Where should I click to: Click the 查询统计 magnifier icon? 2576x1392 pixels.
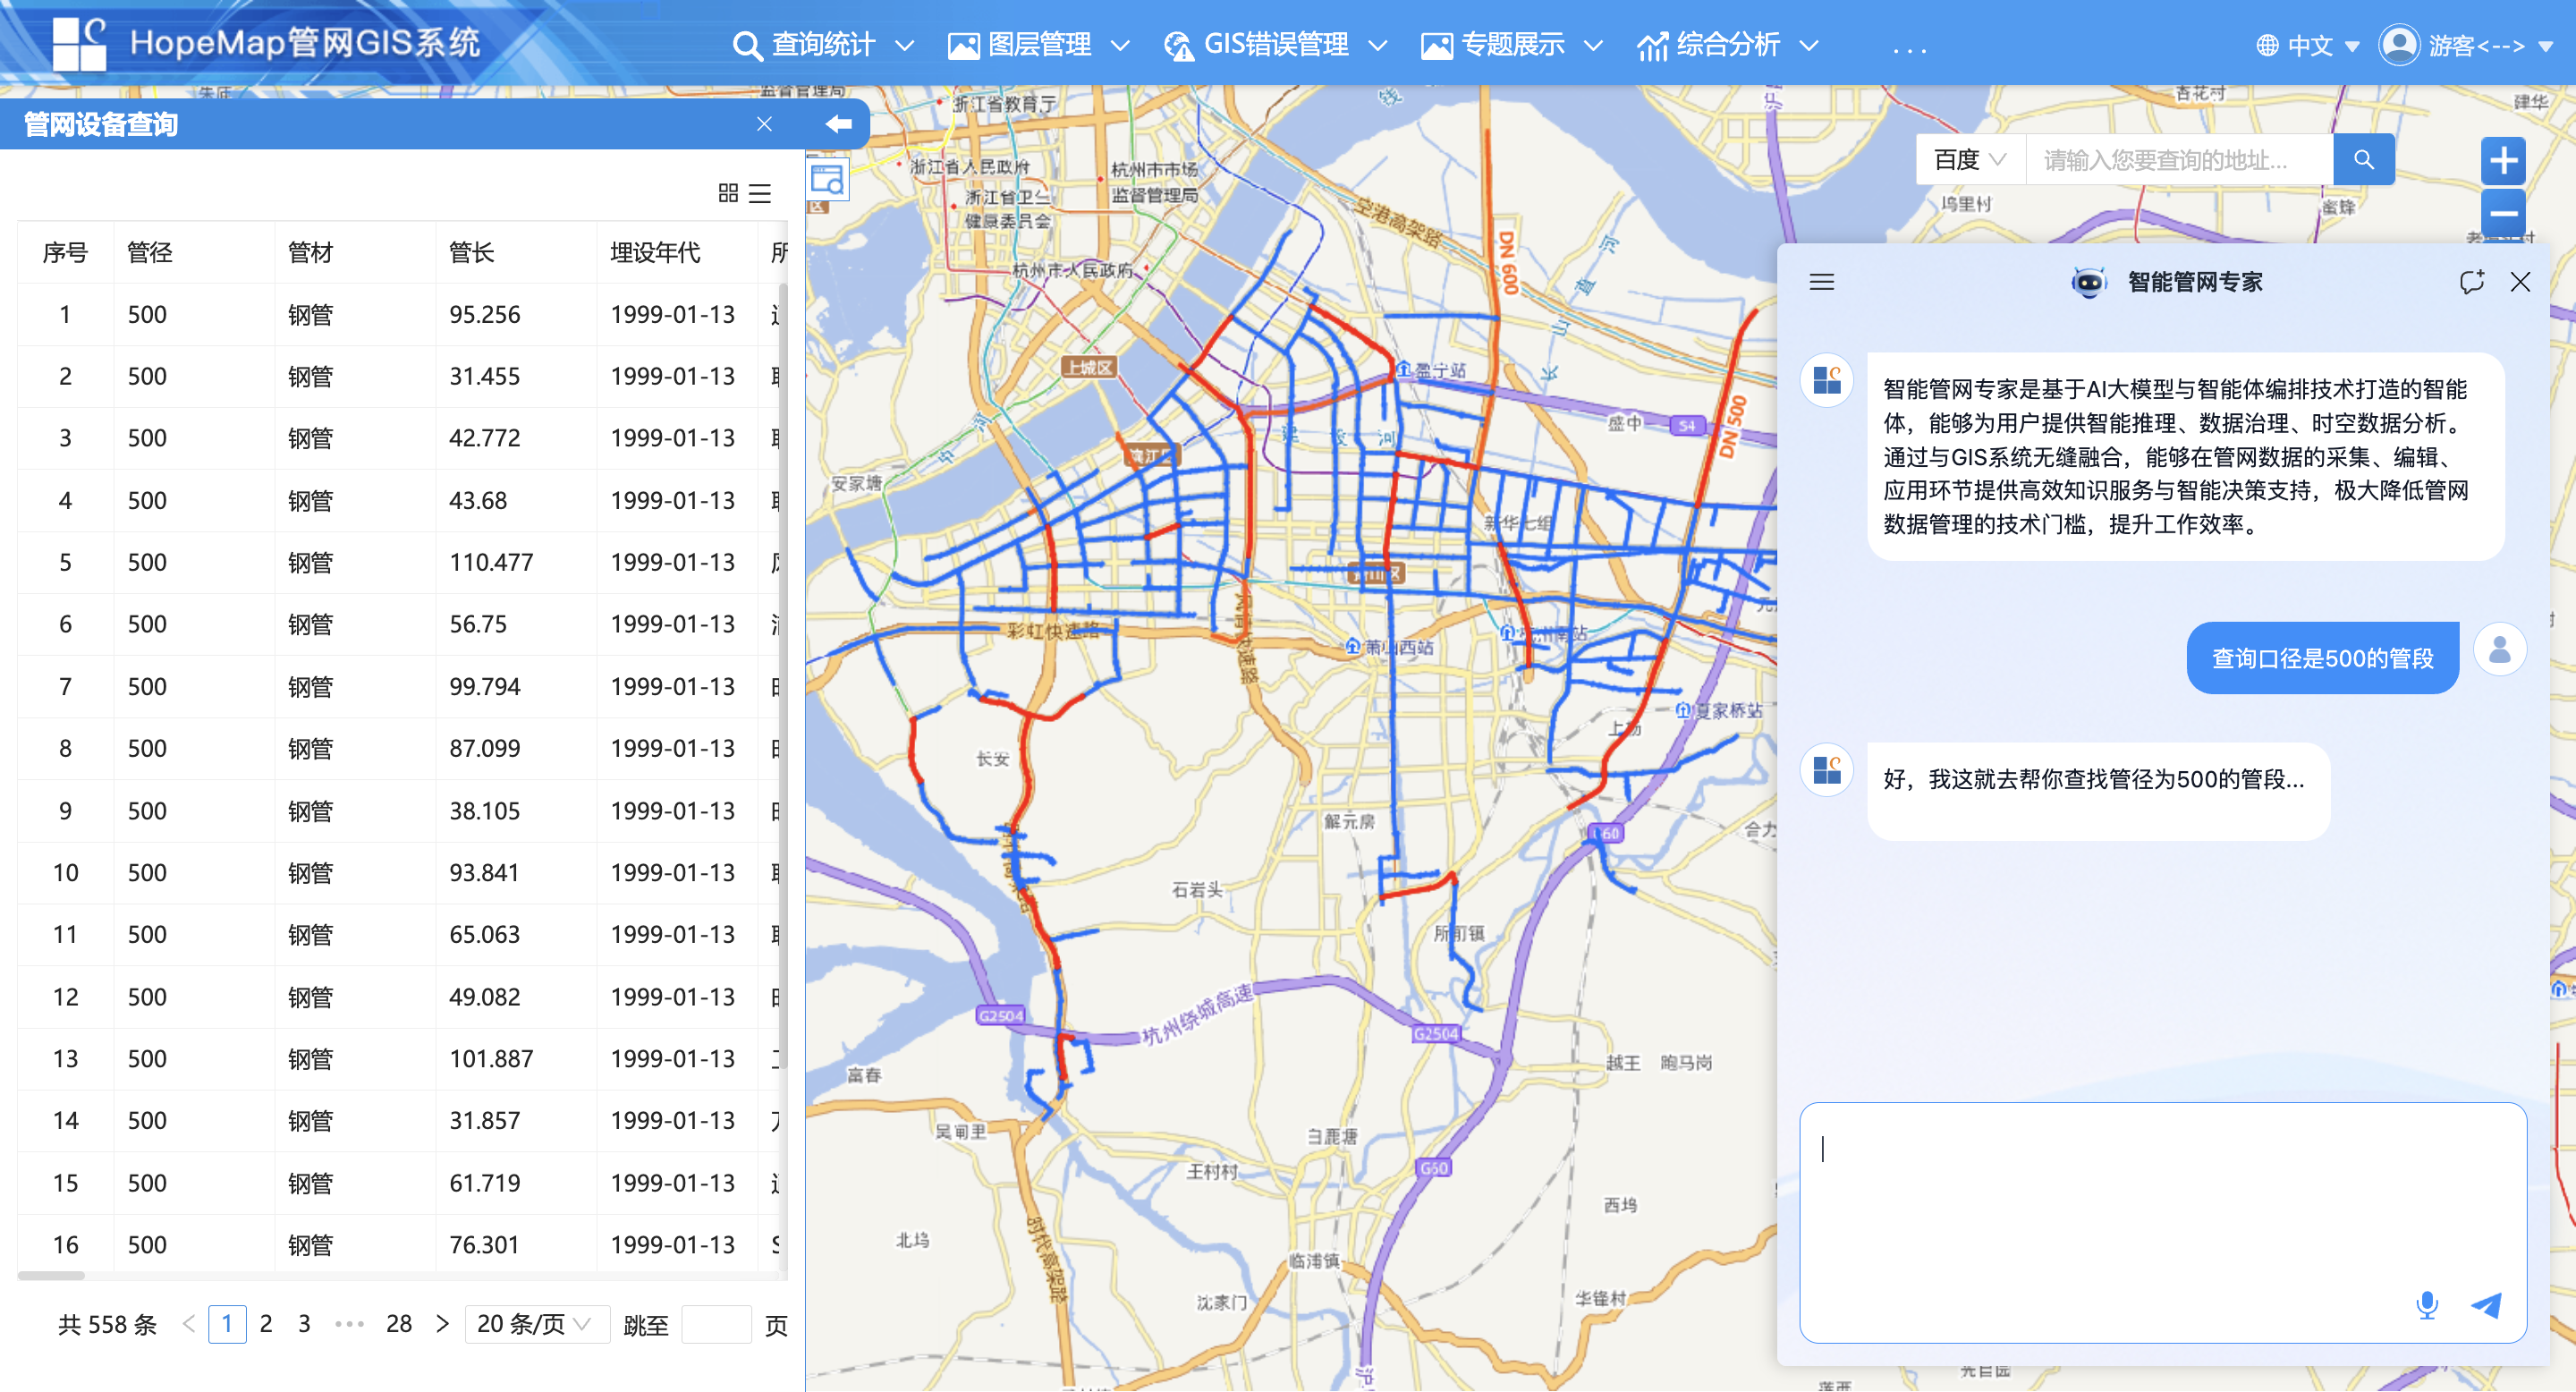click(747, 46)
